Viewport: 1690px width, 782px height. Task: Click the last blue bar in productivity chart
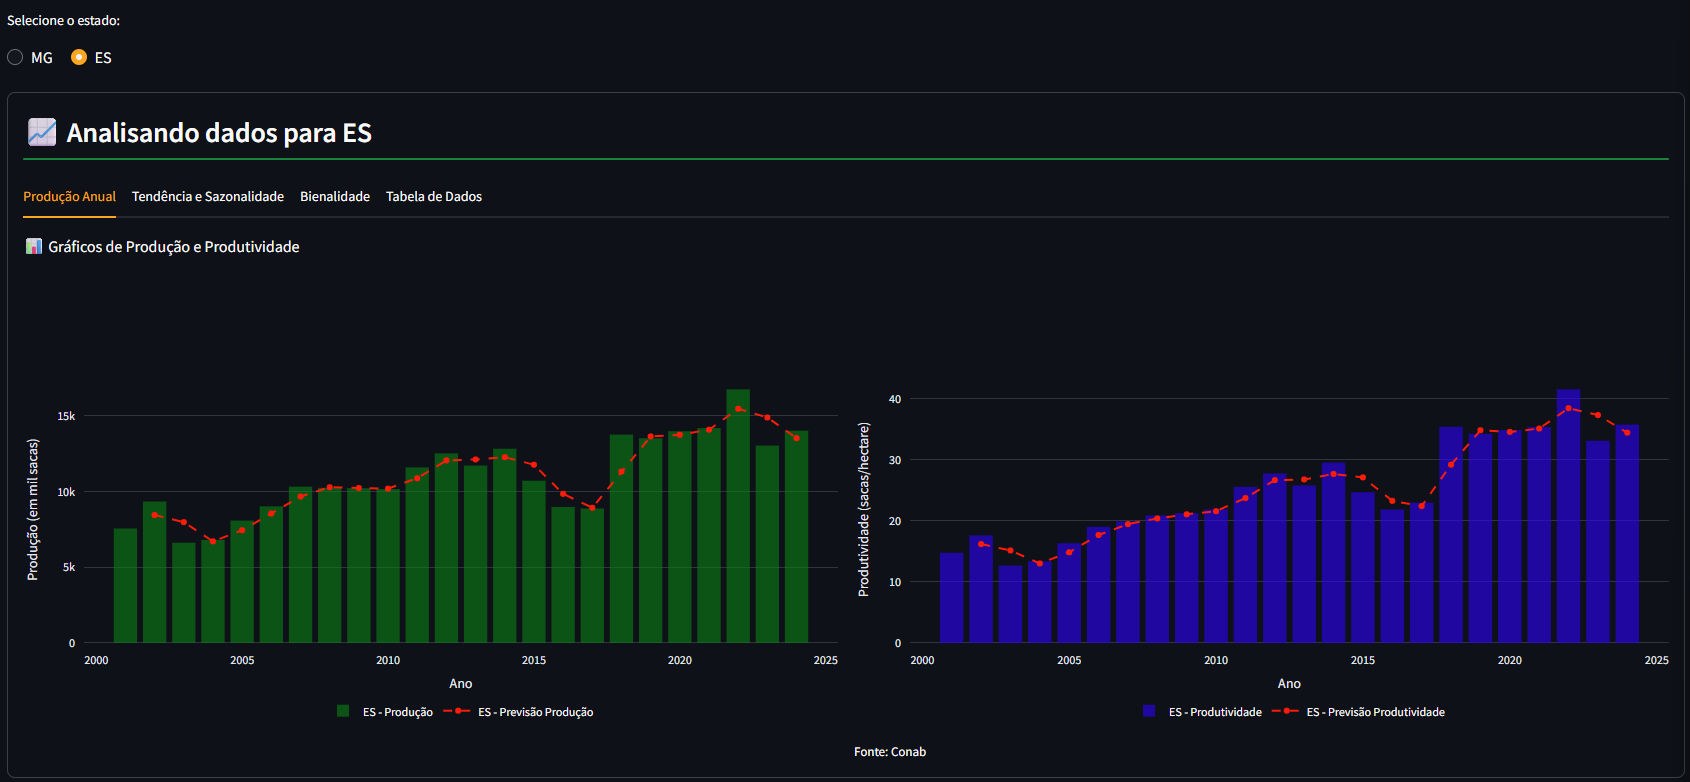(x=1627, y=540)
